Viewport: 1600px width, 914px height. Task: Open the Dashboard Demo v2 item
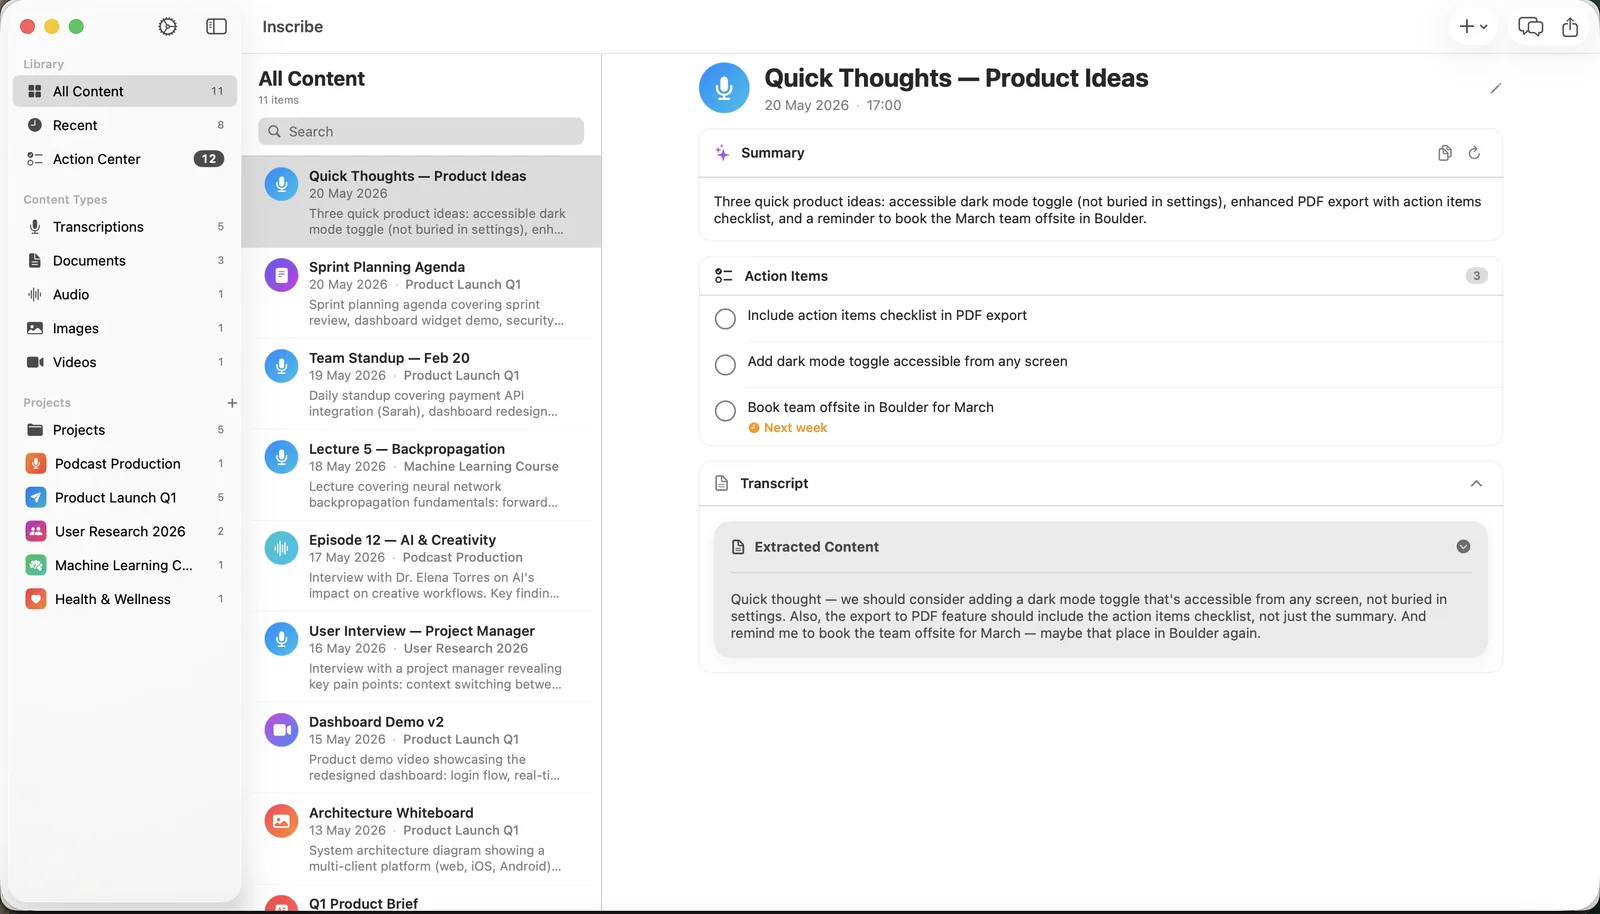[x=421, y=748]
